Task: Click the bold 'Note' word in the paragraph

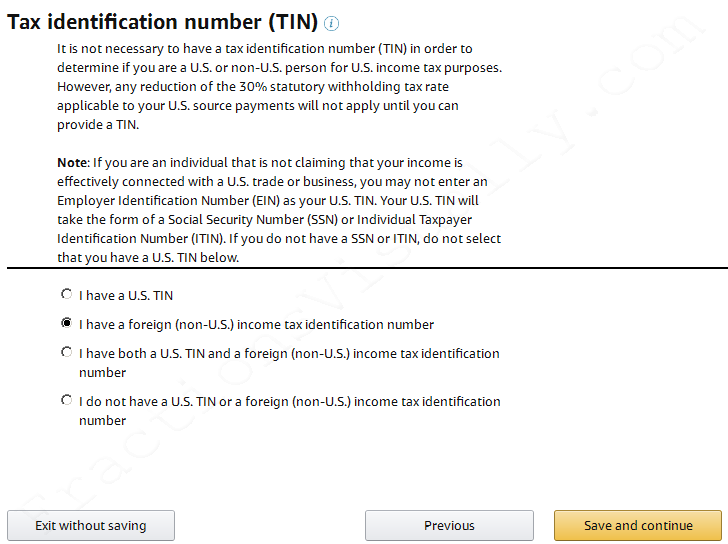Action: [x=72, y=162]
